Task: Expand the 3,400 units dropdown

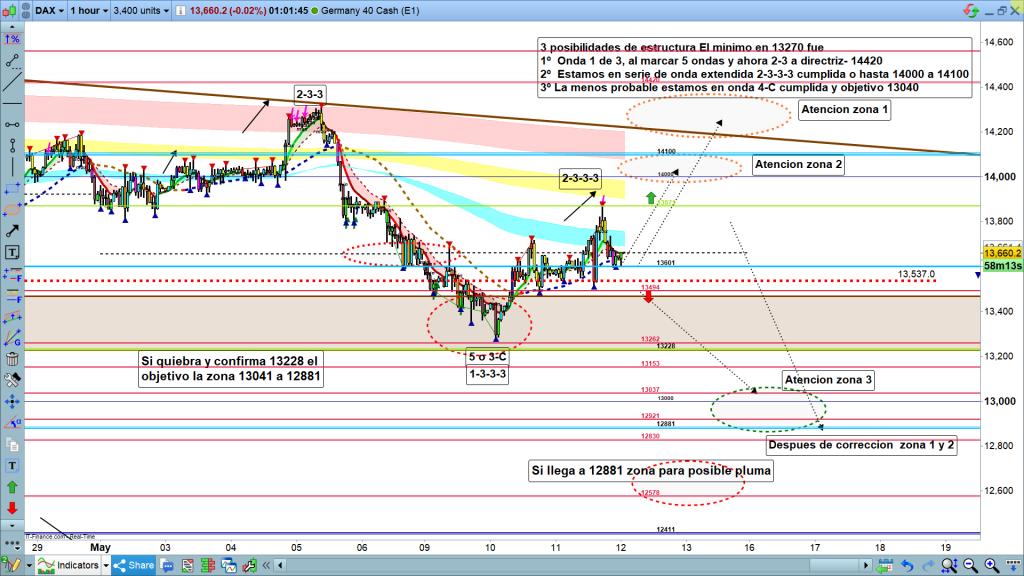Action: coord(138,11)
